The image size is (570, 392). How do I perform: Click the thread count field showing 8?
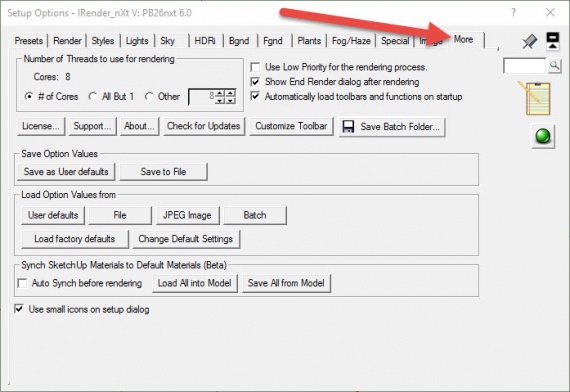(x=202, y=97)
